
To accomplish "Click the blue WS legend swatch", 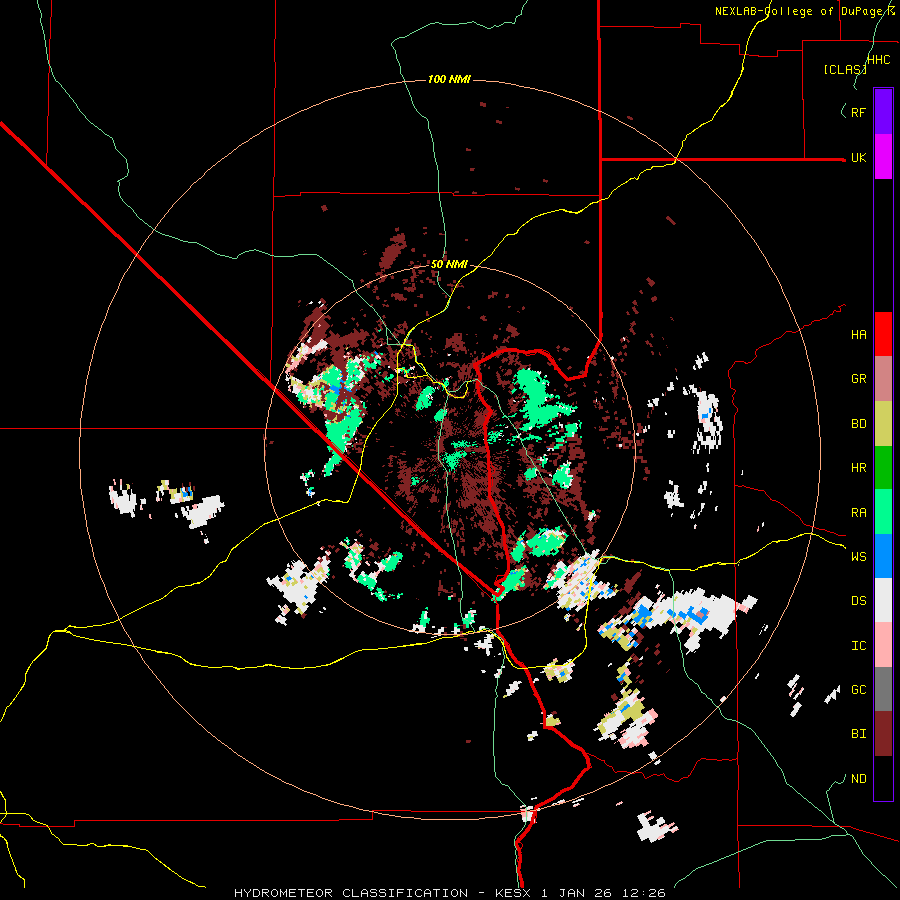I will pos(883,556).
